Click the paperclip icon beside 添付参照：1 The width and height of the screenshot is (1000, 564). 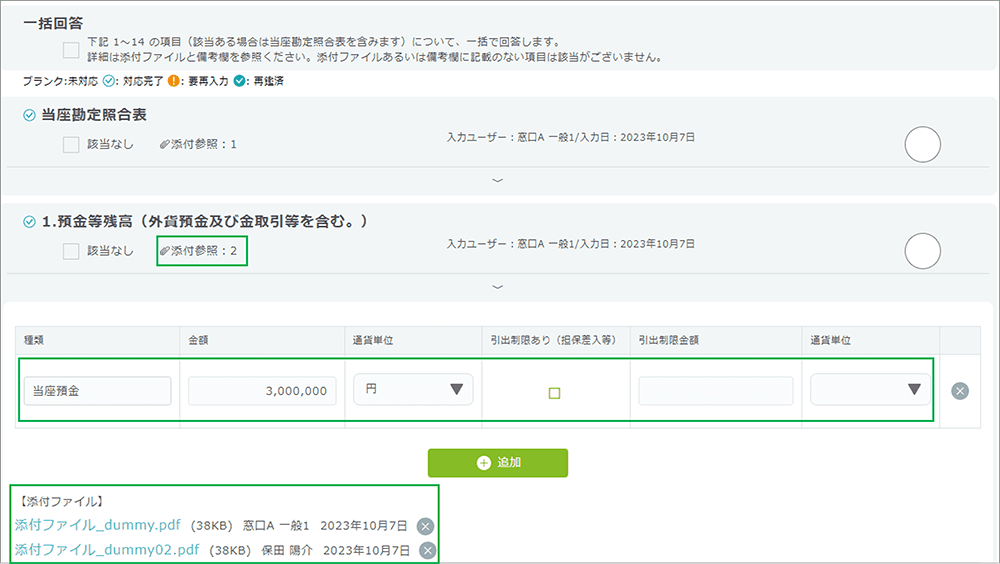pos(165,145)
